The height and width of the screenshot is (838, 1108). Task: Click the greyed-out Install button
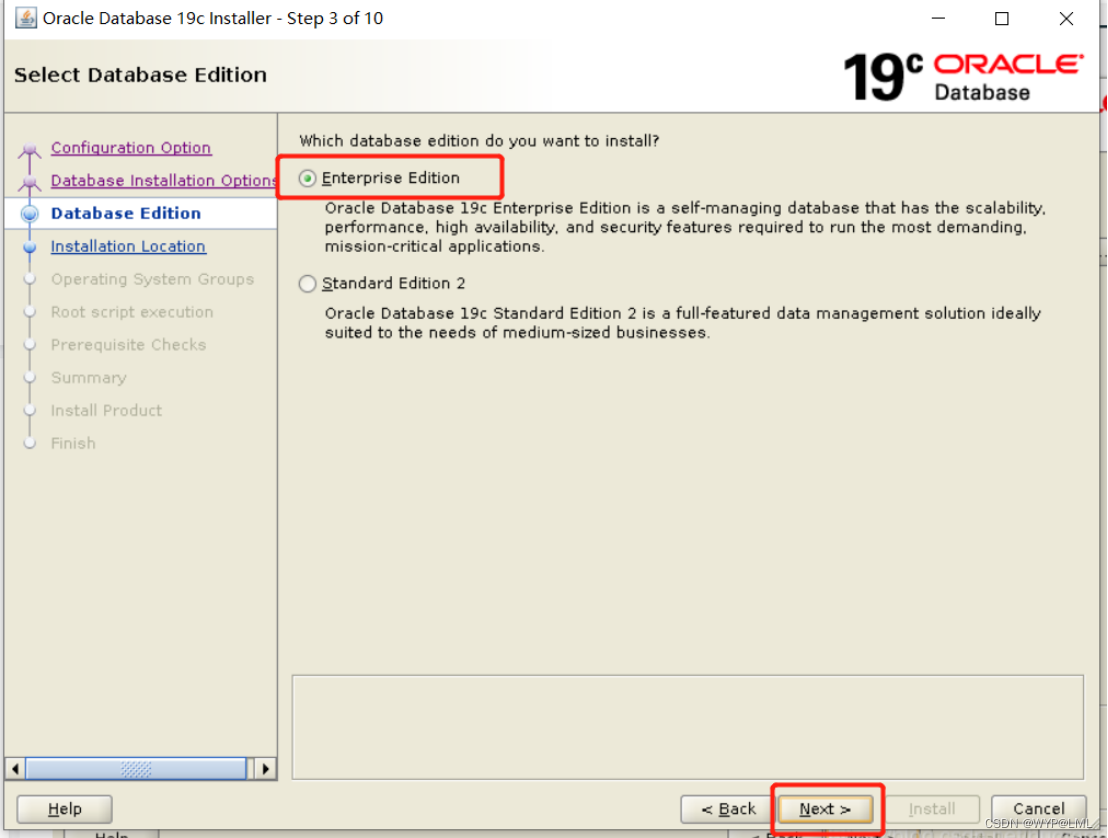point(931,809)
